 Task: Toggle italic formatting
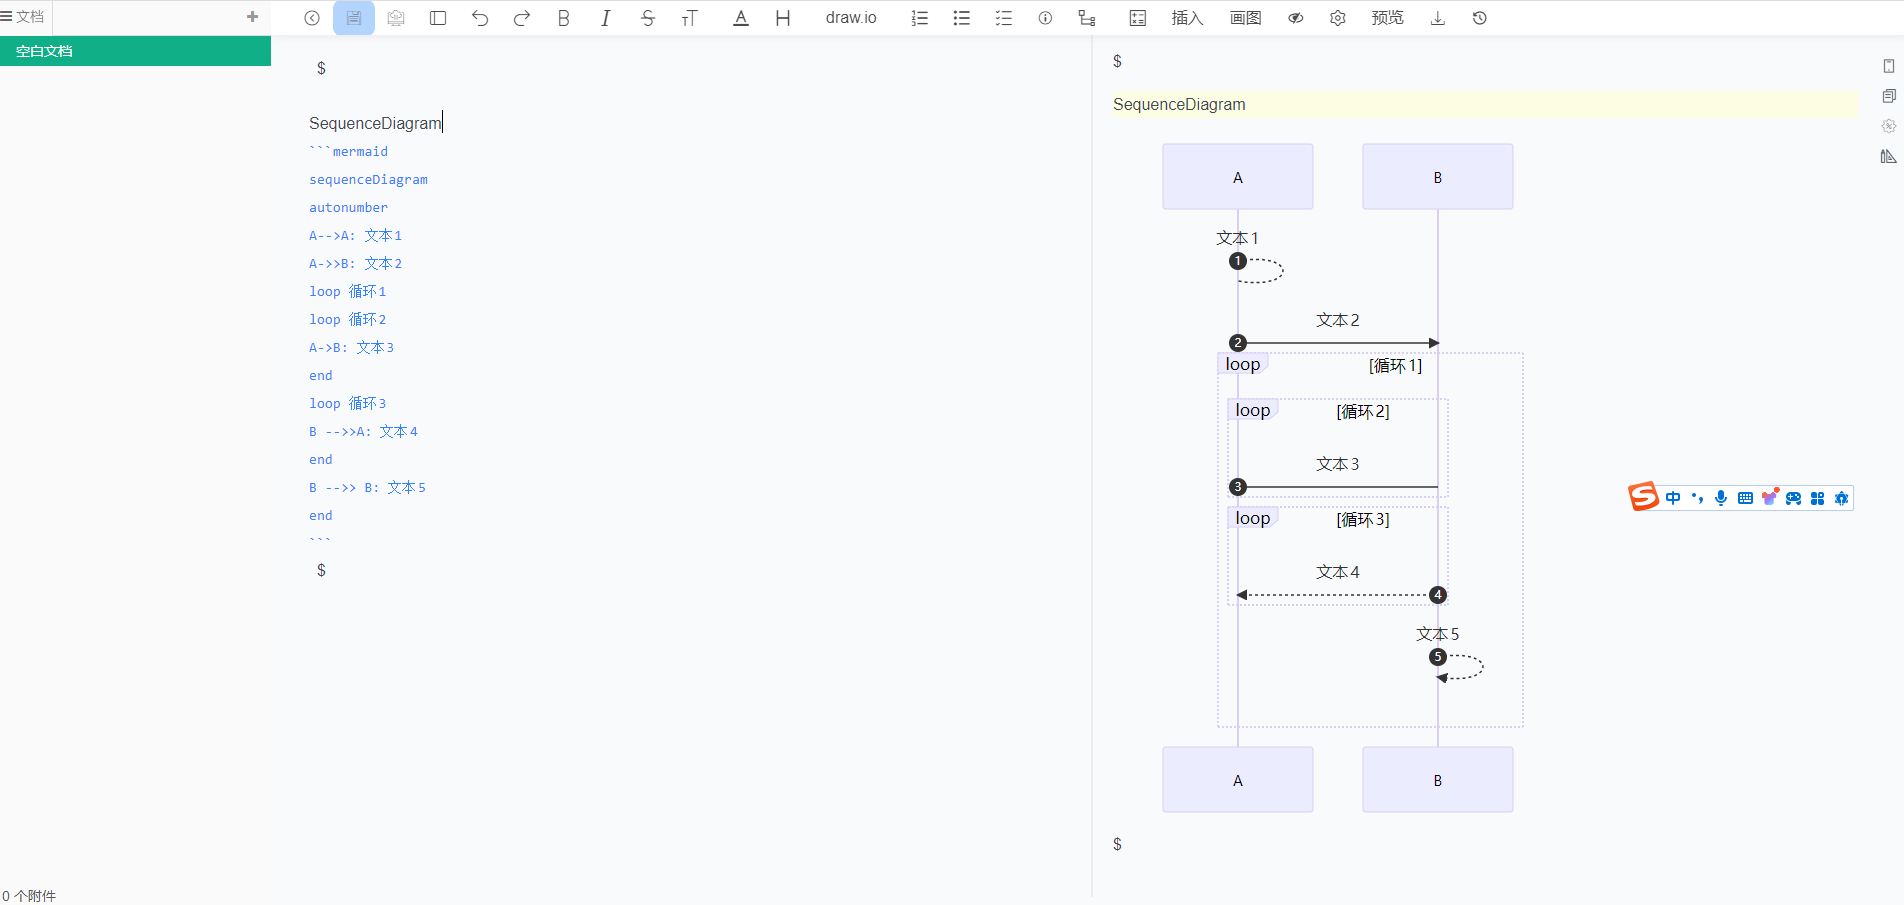coord(606,18)
